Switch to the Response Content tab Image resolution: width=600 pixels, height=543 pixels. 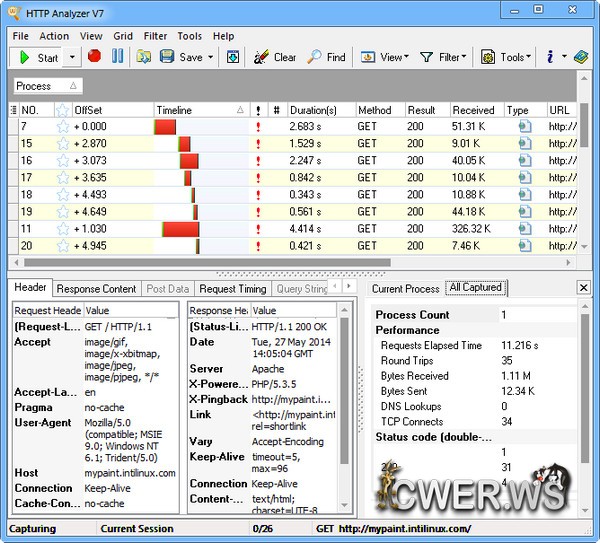(96, 289)
